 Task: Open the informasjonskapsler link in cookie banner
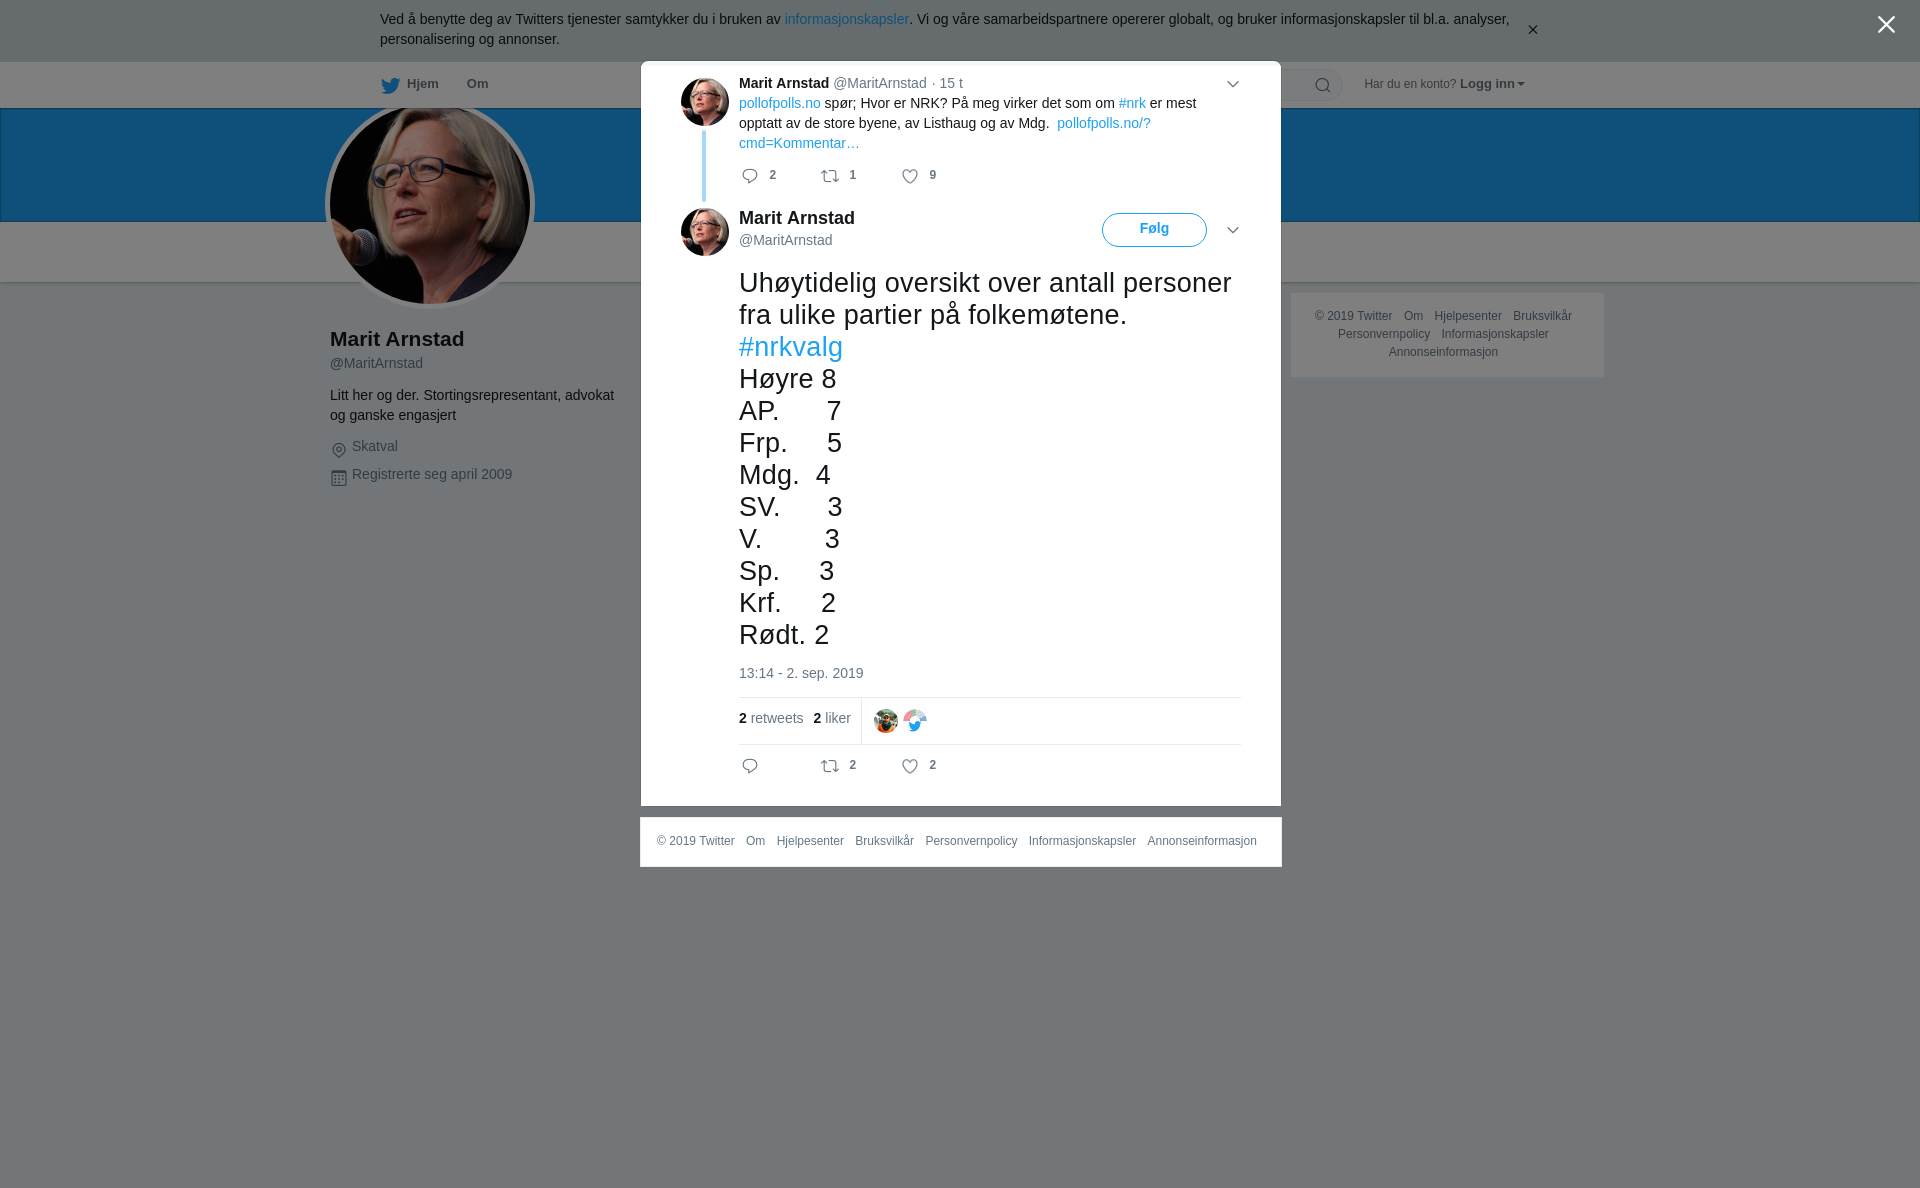click(846, 19)
